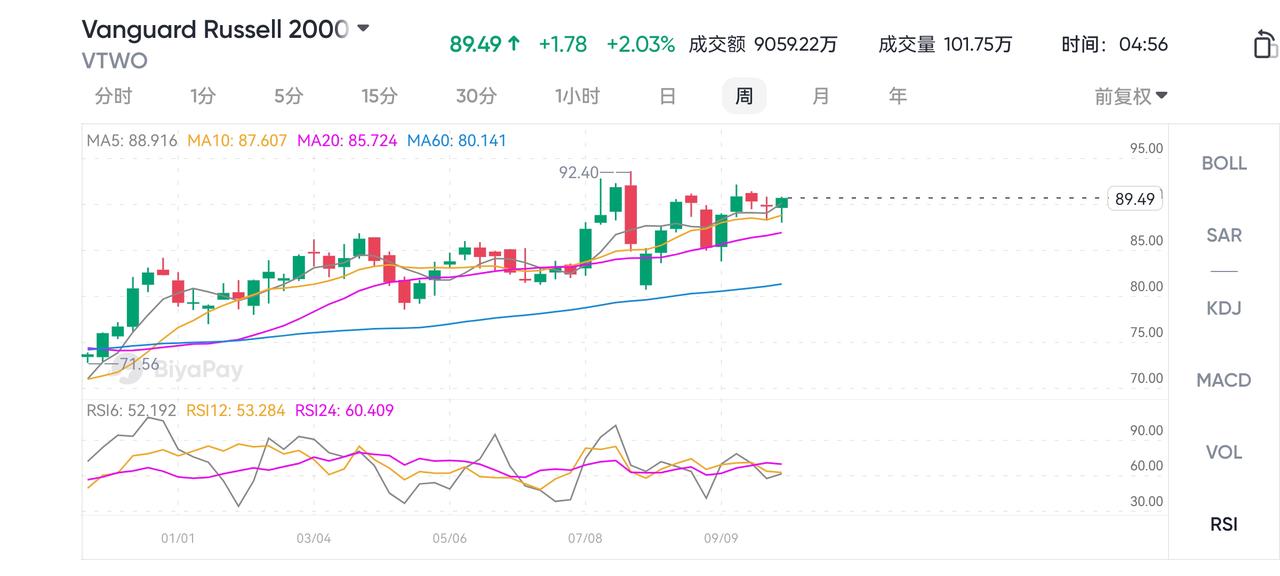Expand the Vanguard Russell 2000 dropdown arrow
The image size is (1280, 576).
click(363, 29)
